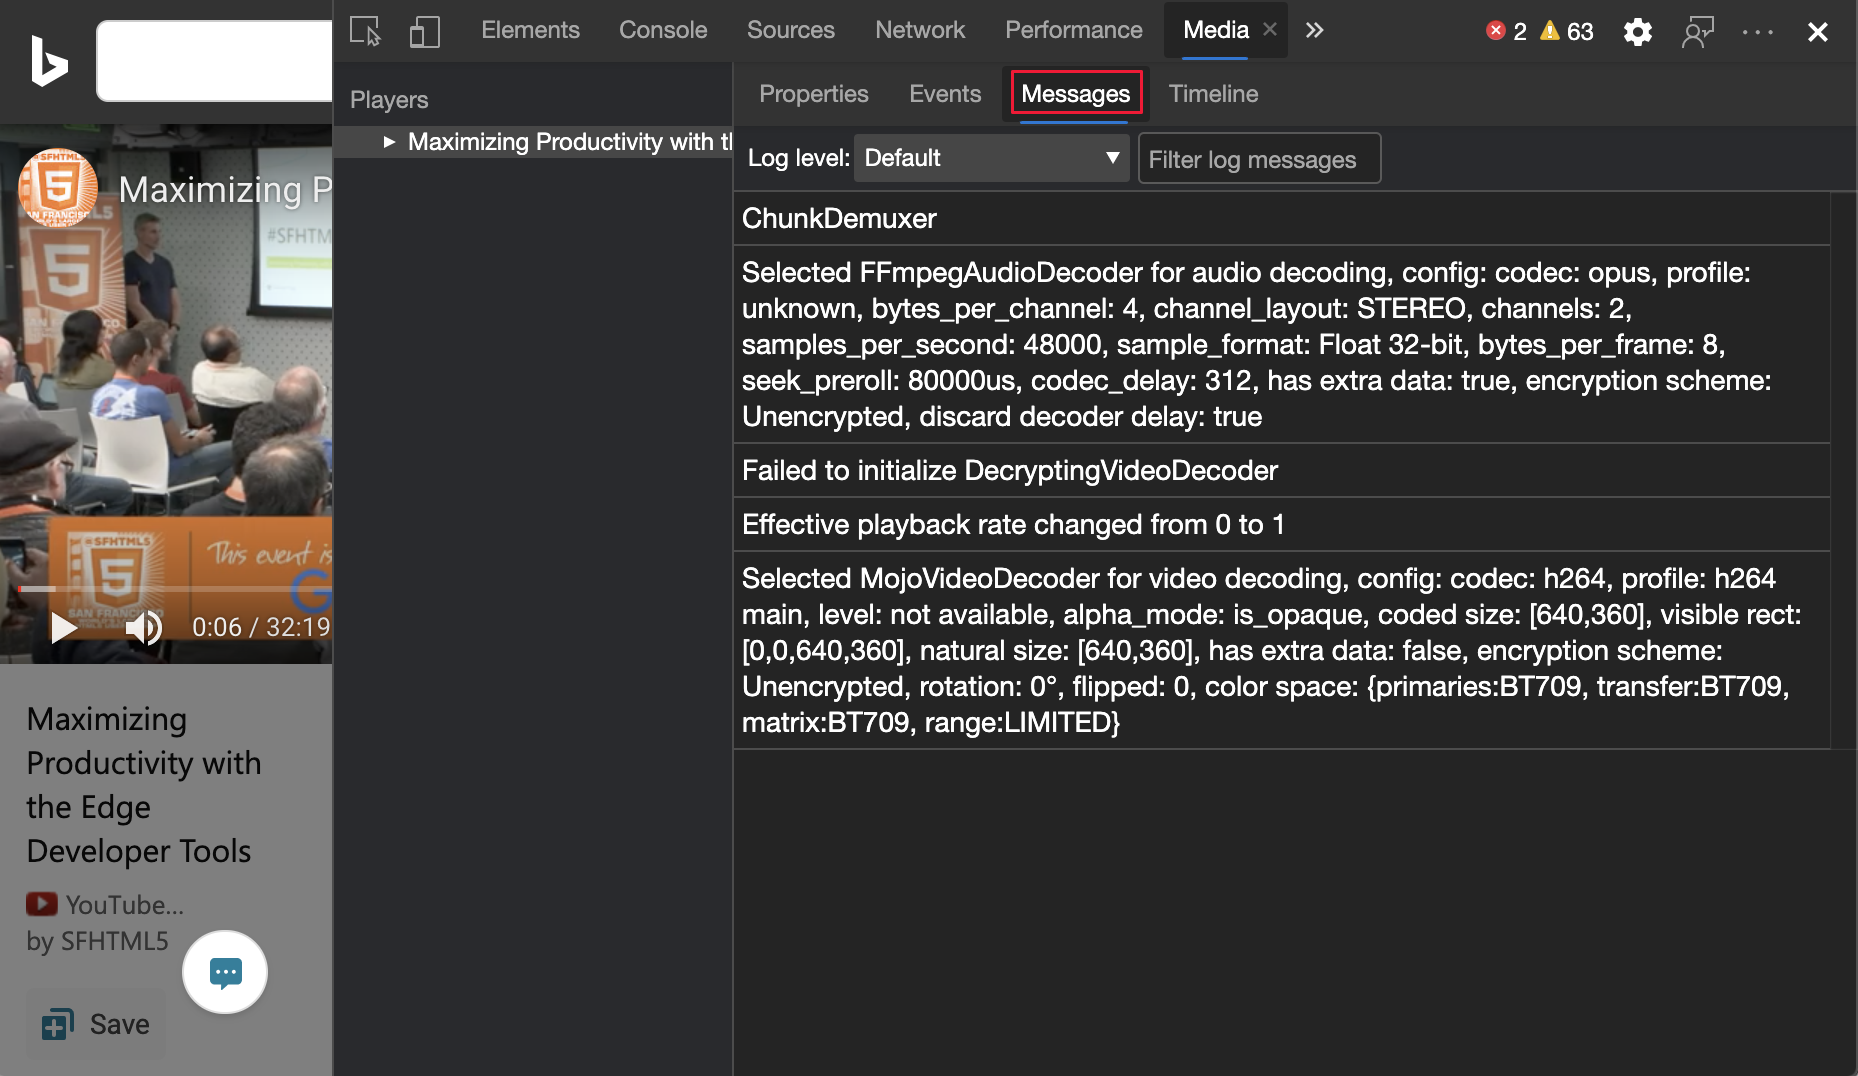Viewport: 1858px width, 1076px height.
Task: Click the send feedback icon
Action: click(x=1698, y=32)
